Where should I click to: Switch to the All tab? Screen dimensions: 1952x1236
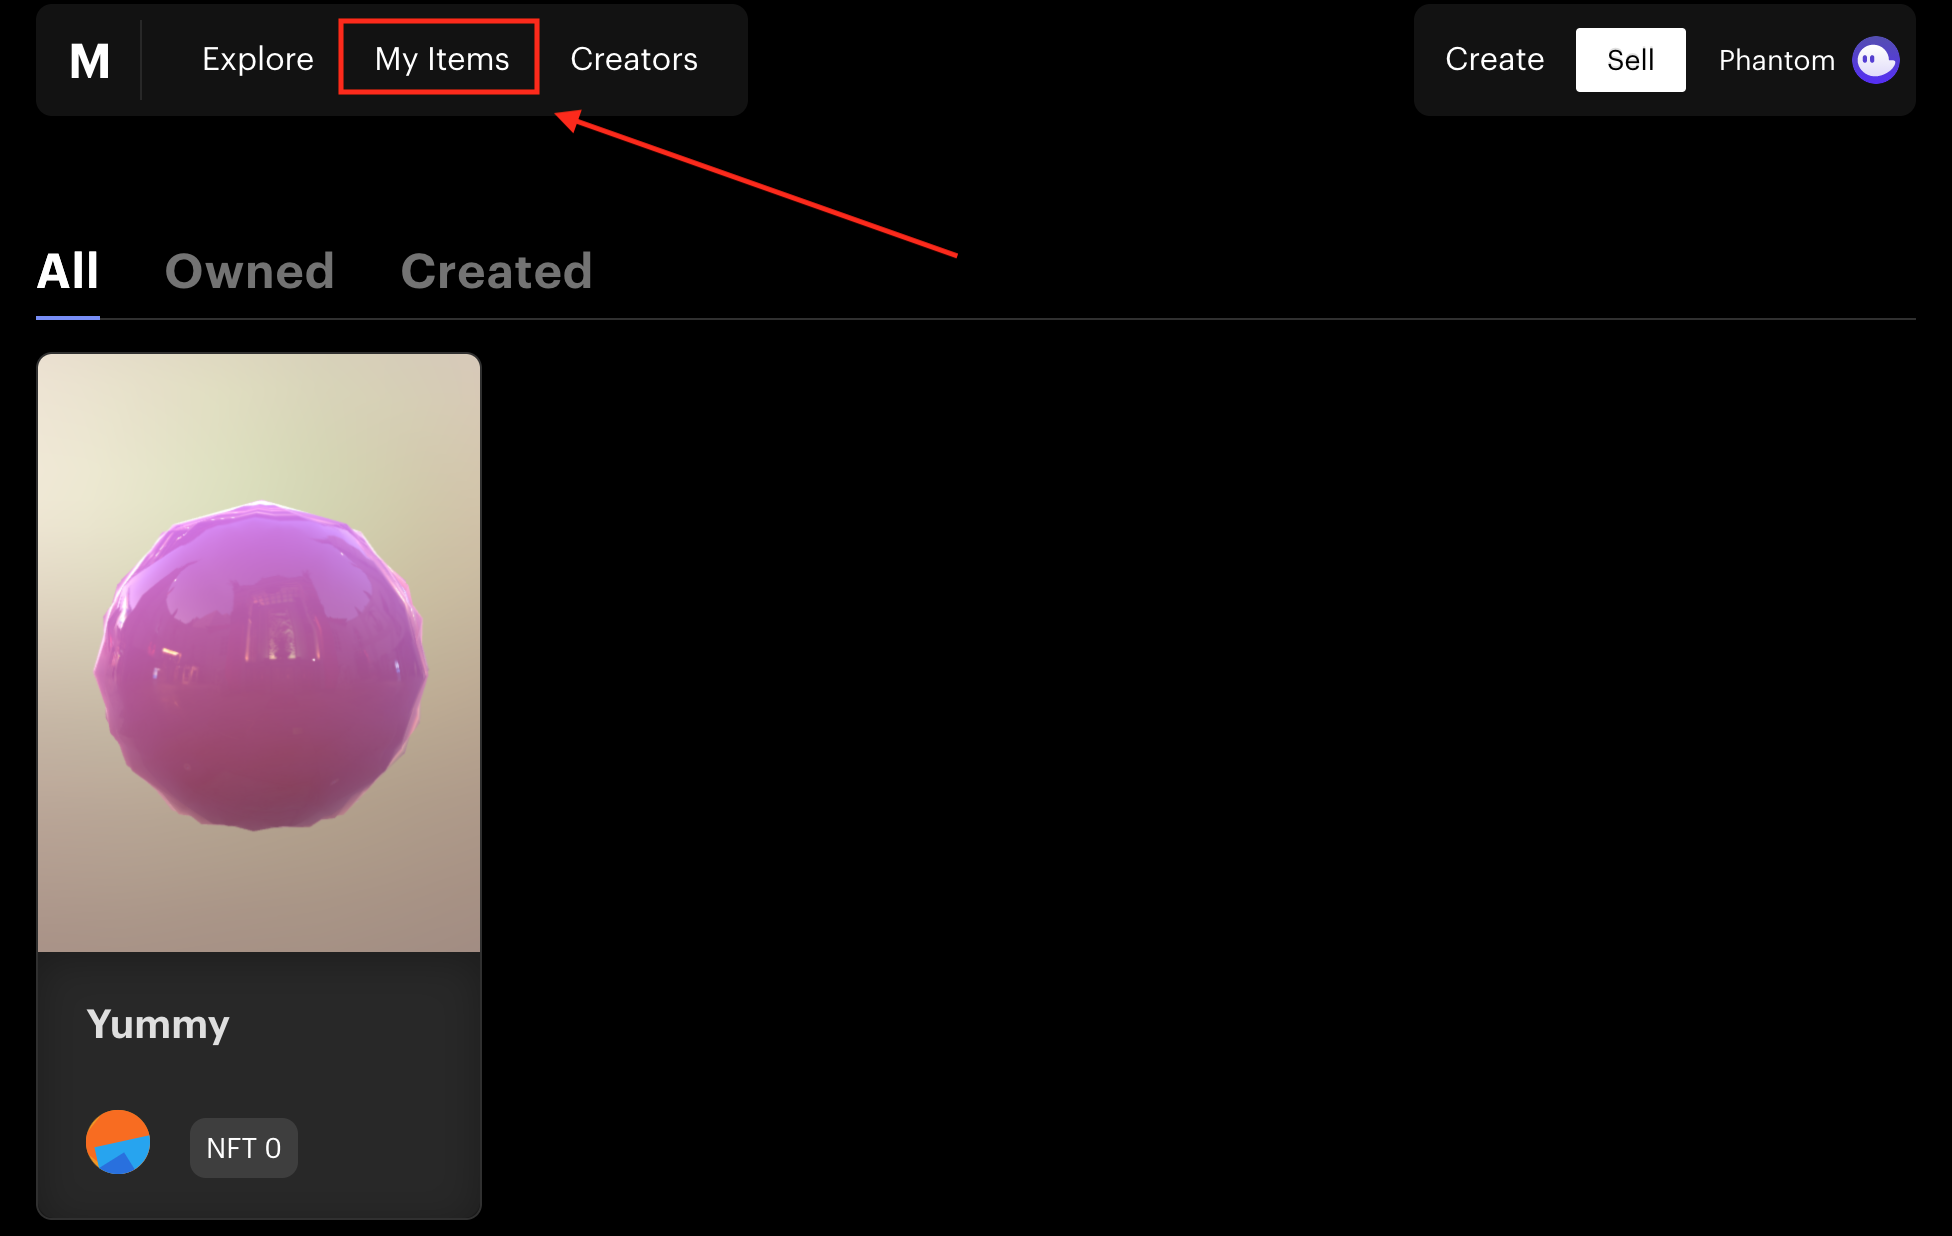(68, 271)
